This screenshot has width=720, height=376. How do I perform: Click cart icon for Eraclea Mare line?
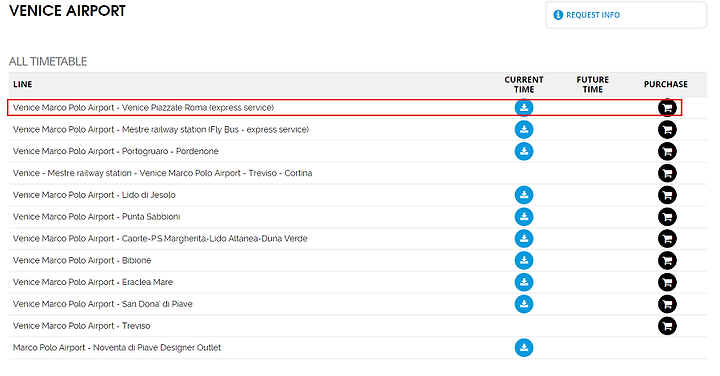[x=667, y=282]
